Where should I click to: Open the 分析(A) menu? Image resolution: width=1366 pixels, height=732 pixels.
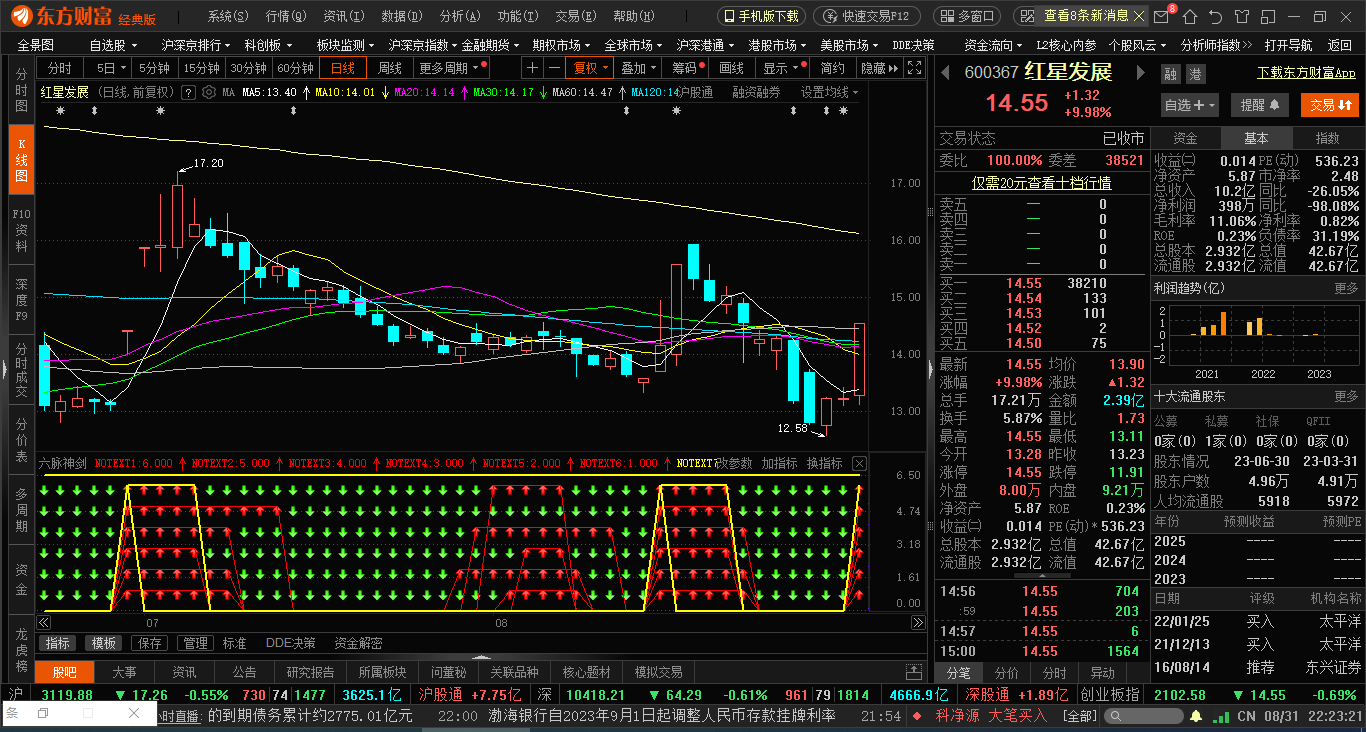[x=459, y=17]
